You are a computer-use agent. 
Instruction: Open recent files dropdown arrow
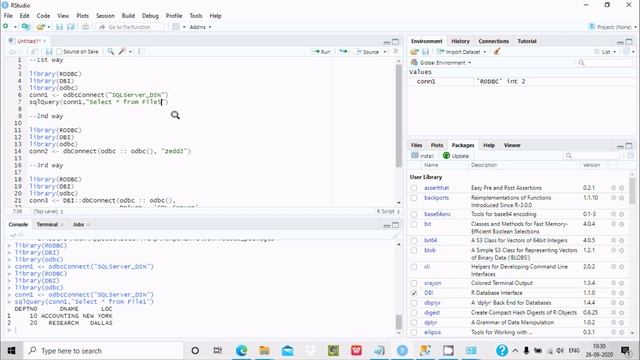coord(49,27)
